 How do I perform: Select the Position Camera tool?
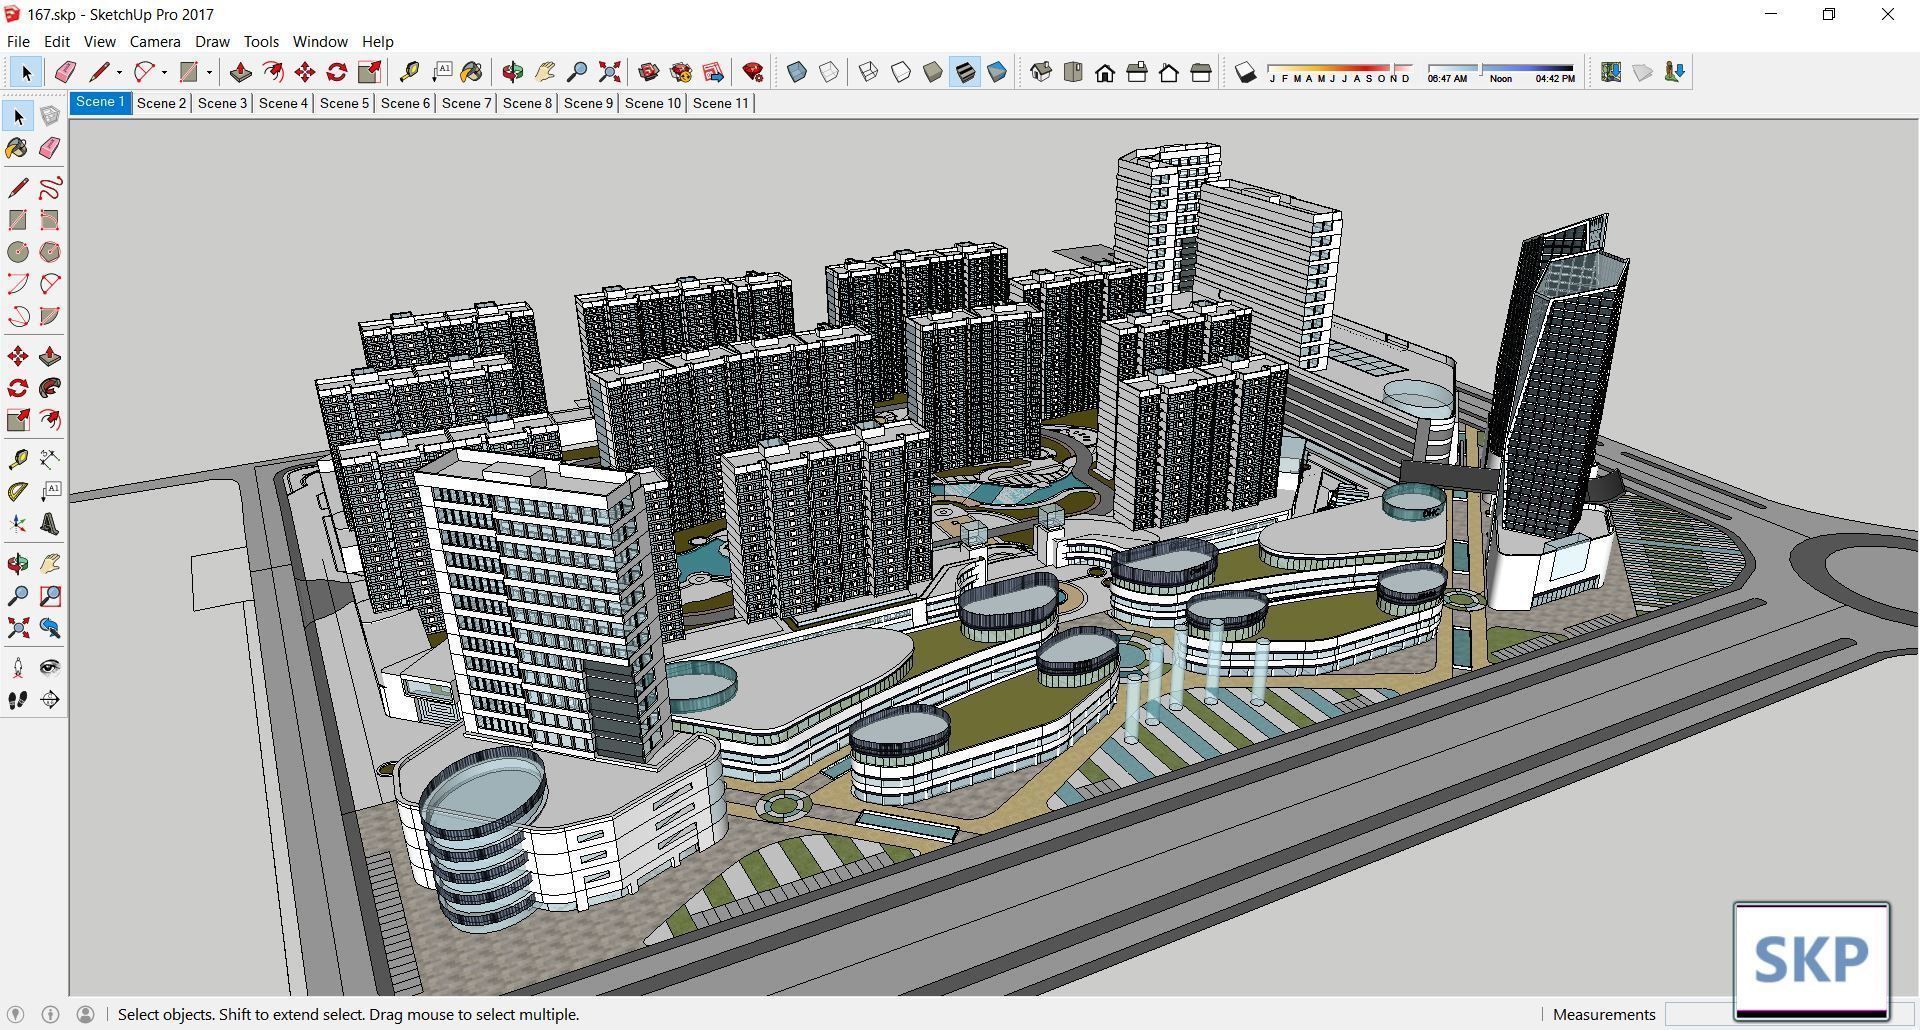[18, 668]
